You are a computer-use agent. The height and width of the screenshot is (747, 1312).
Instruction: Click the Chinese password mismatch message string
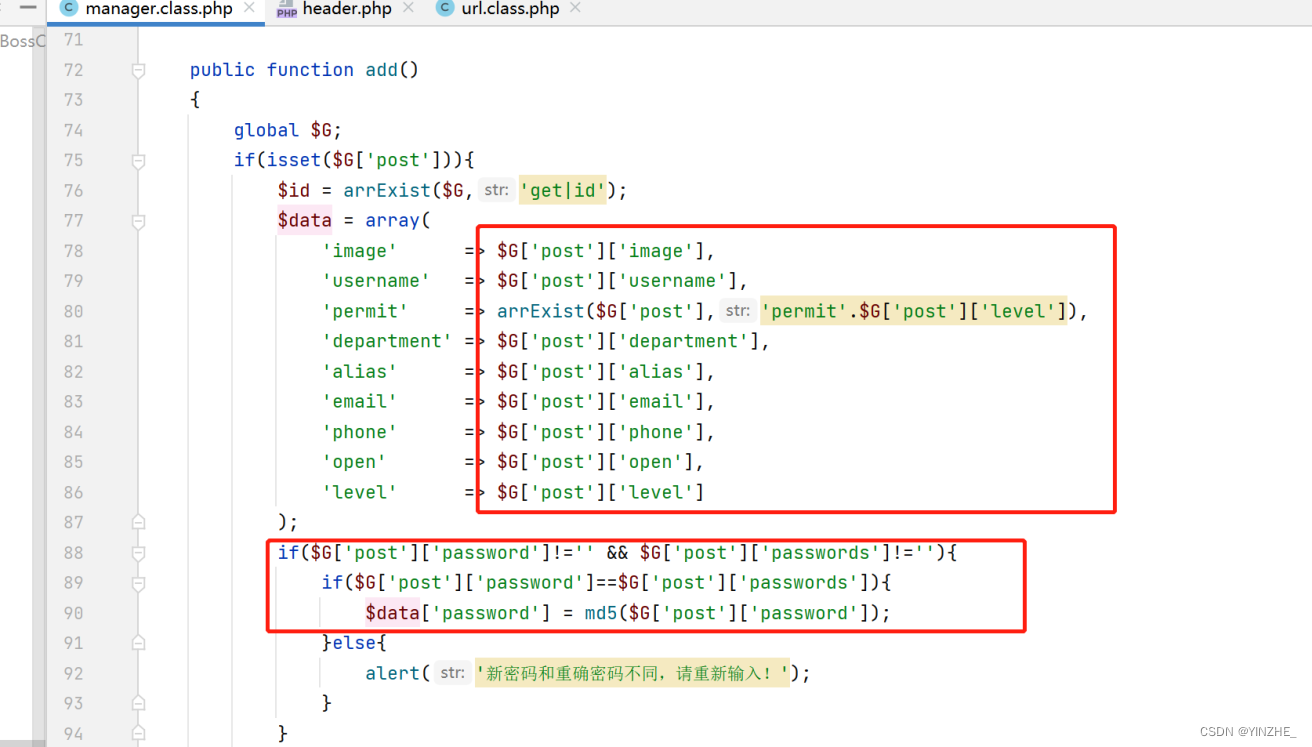(x=632, y=673)
